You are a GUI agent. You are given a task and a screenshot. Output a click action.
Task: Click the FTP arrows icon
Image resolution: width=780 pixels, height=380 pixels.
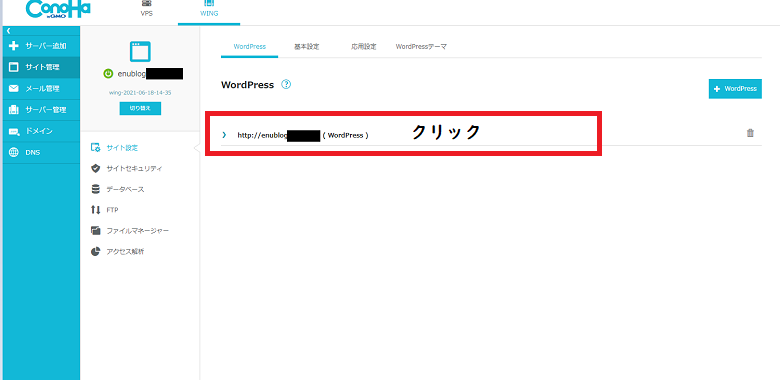pos(96,210)
